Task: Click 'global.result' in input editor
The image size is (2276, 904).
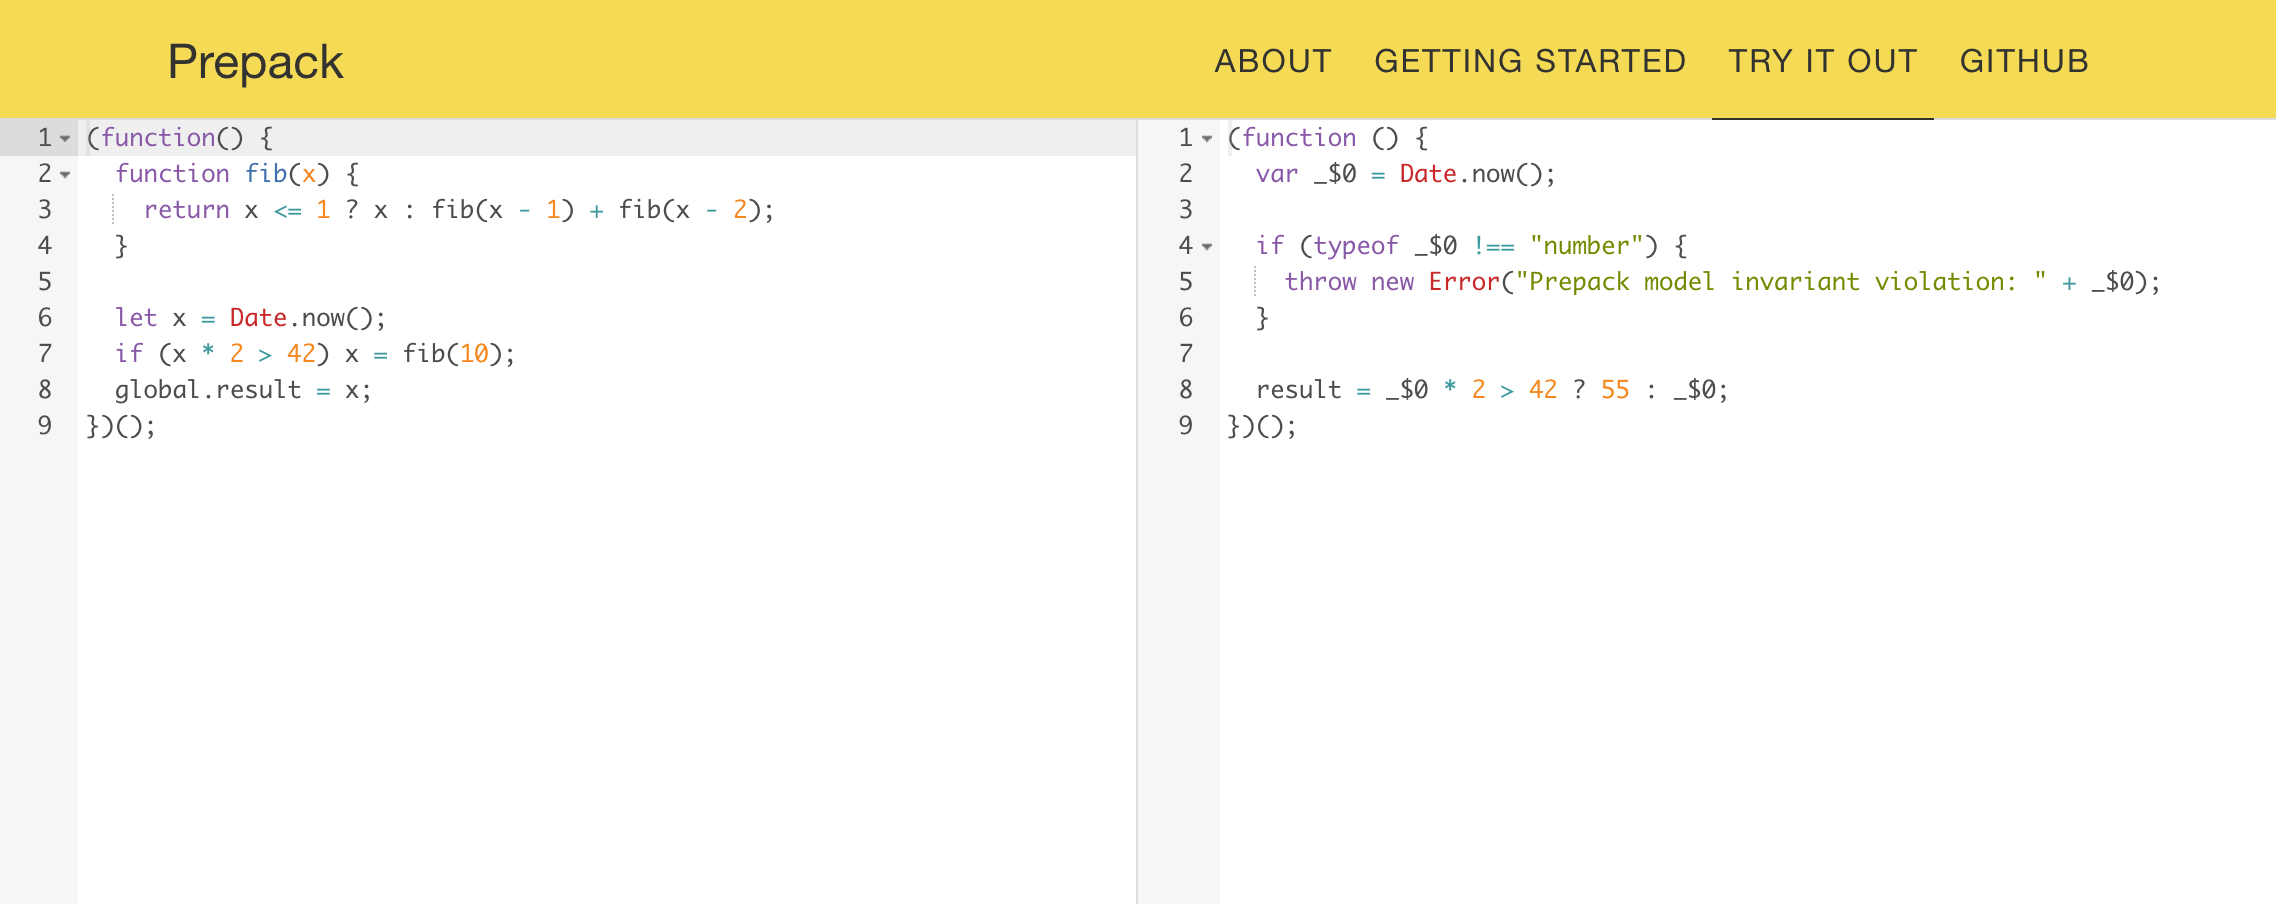Action: 208,390
